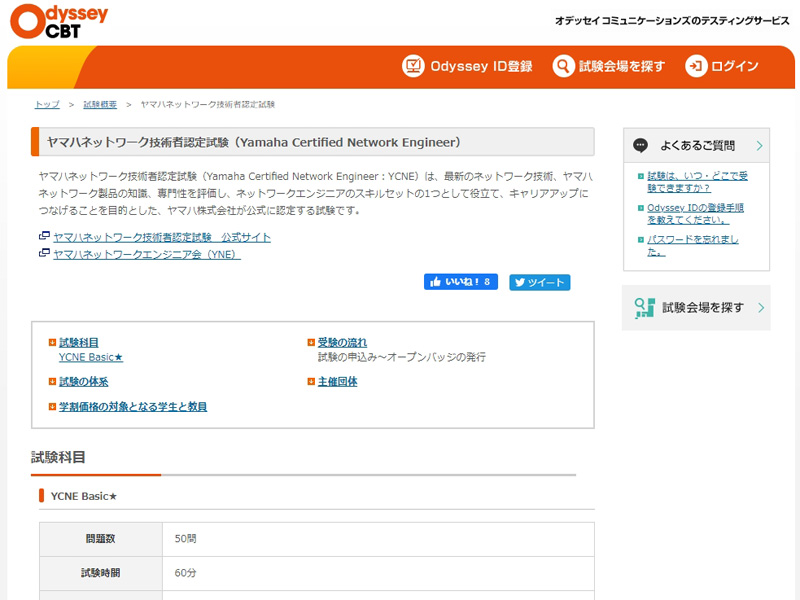The height and width of the screenshot is (600, 800).
Task: Click map search icon in sidebar 試験会場を探す
Action: (x=644, y=308)
